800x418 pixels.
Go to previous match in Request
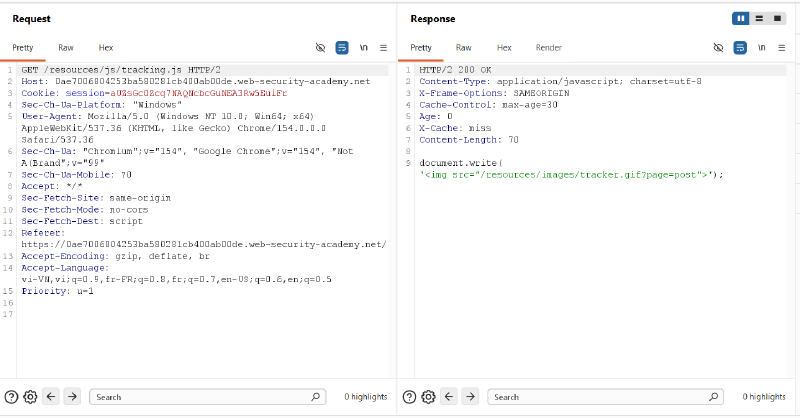click(51, 397)
